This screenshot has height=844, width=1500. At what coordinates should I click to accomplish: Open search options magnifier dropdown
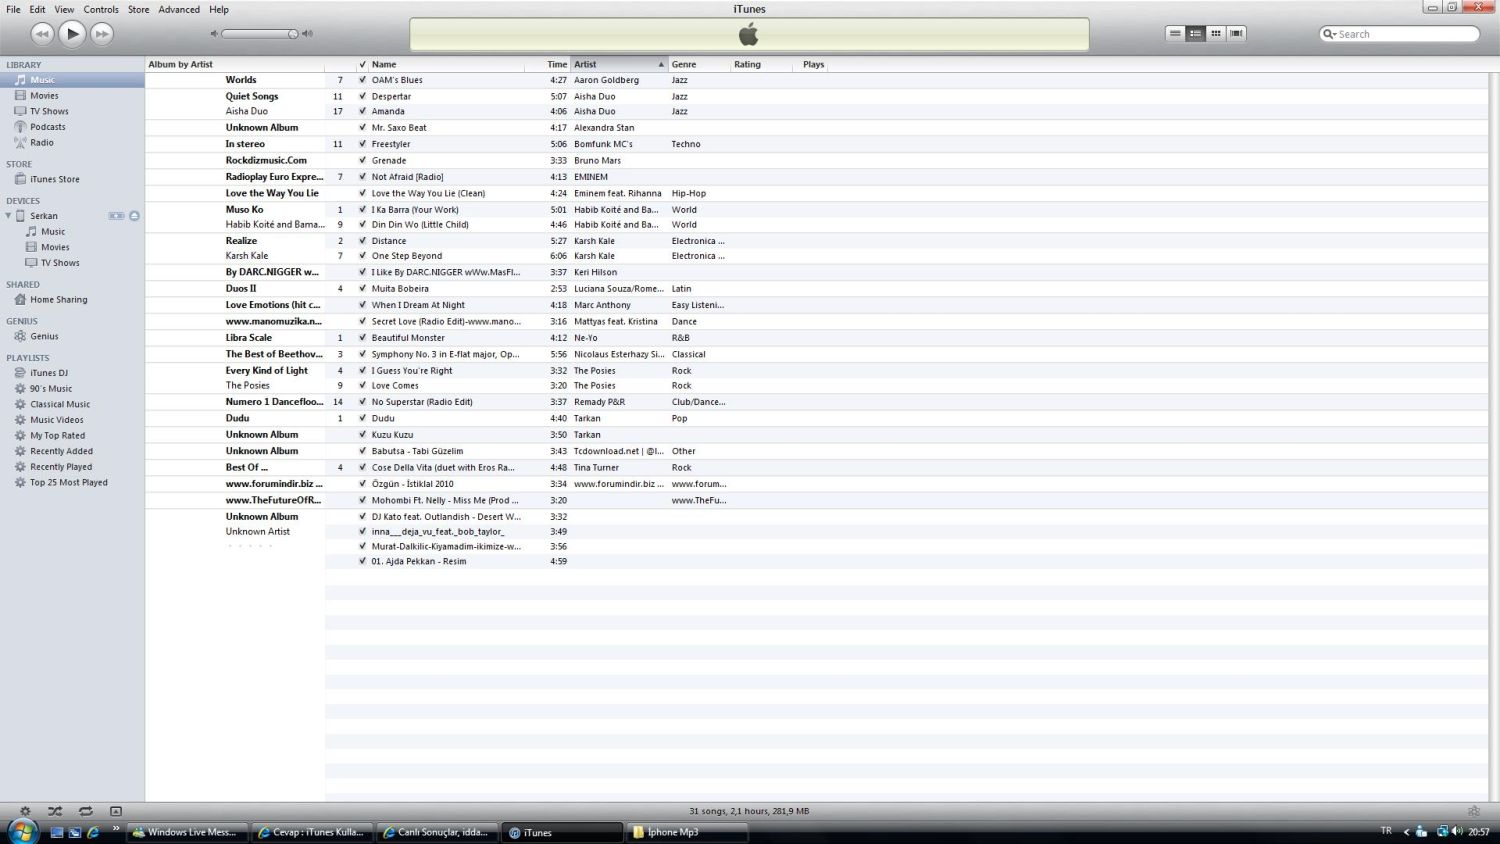click(1329, 34)
